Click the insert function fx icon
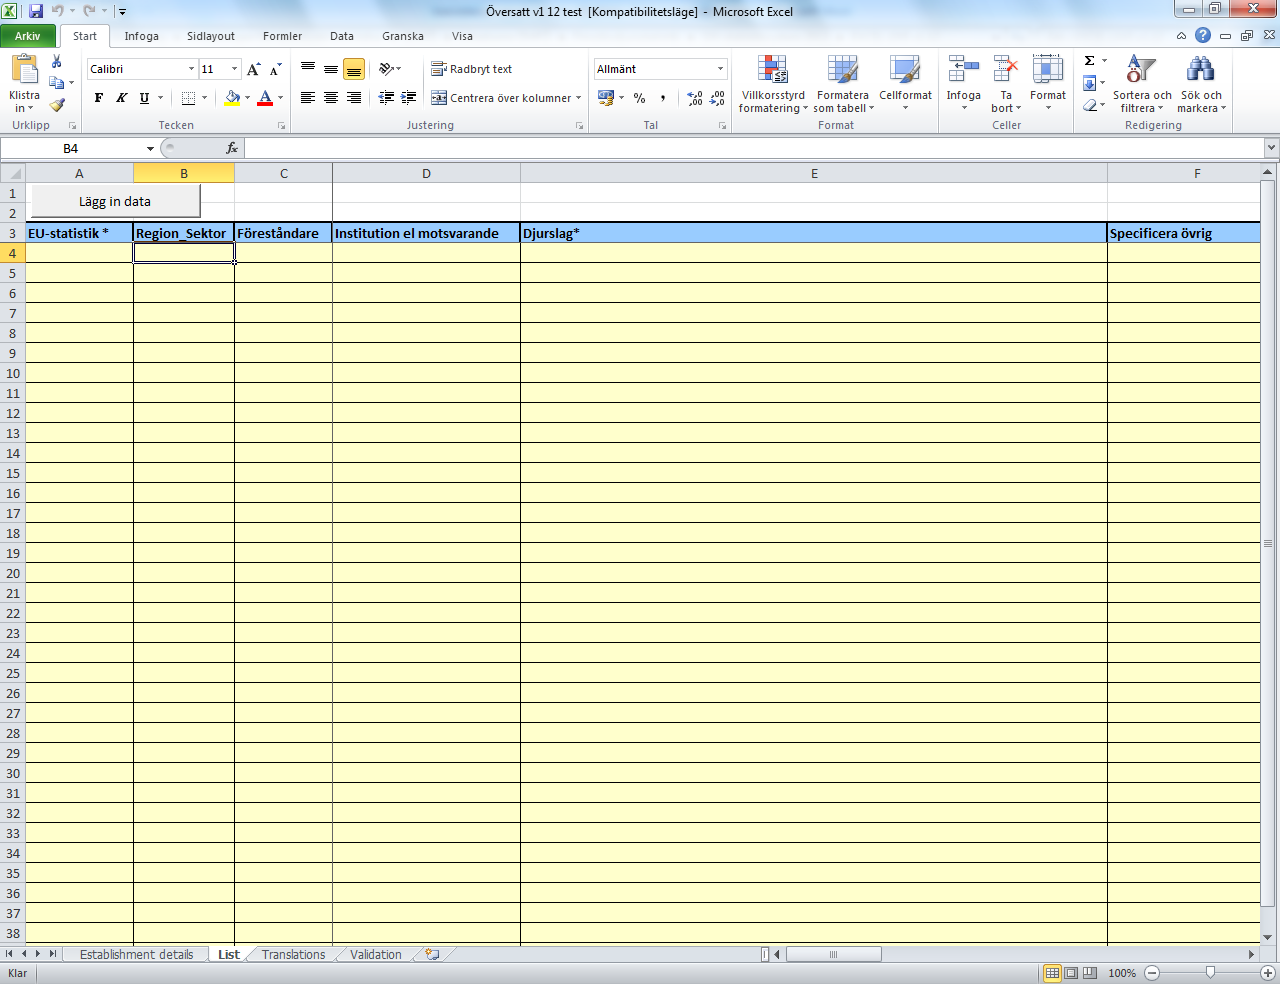Screen dimensions: 1280x984 coord(232,148)
